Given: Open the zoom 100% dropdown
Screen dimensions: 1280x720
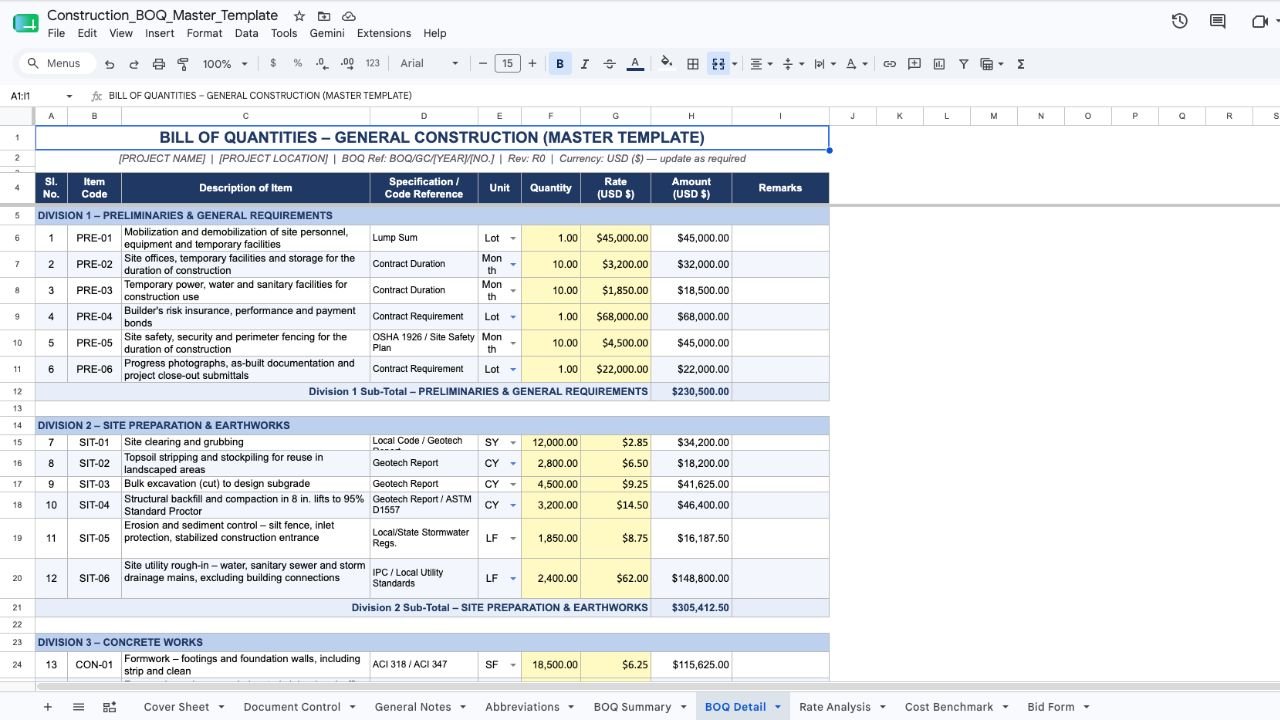Looking at the screenshot, I should tap(225, 64).
